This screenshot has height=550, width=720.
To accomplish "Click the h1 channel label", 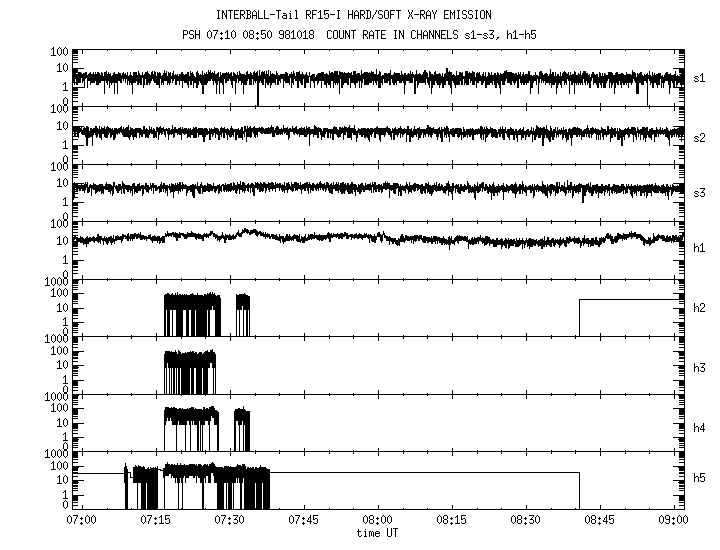I will pos(699,248).
